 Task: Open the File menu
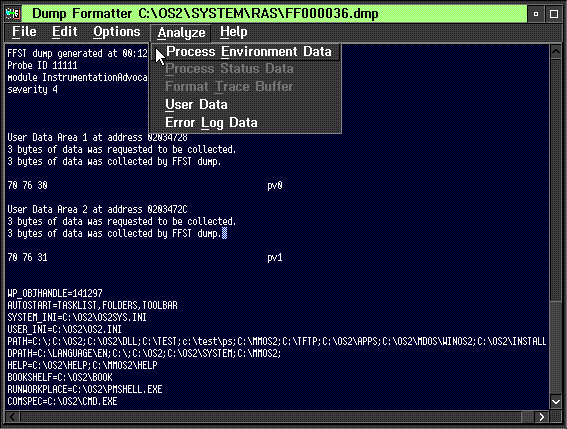[24, 32]
